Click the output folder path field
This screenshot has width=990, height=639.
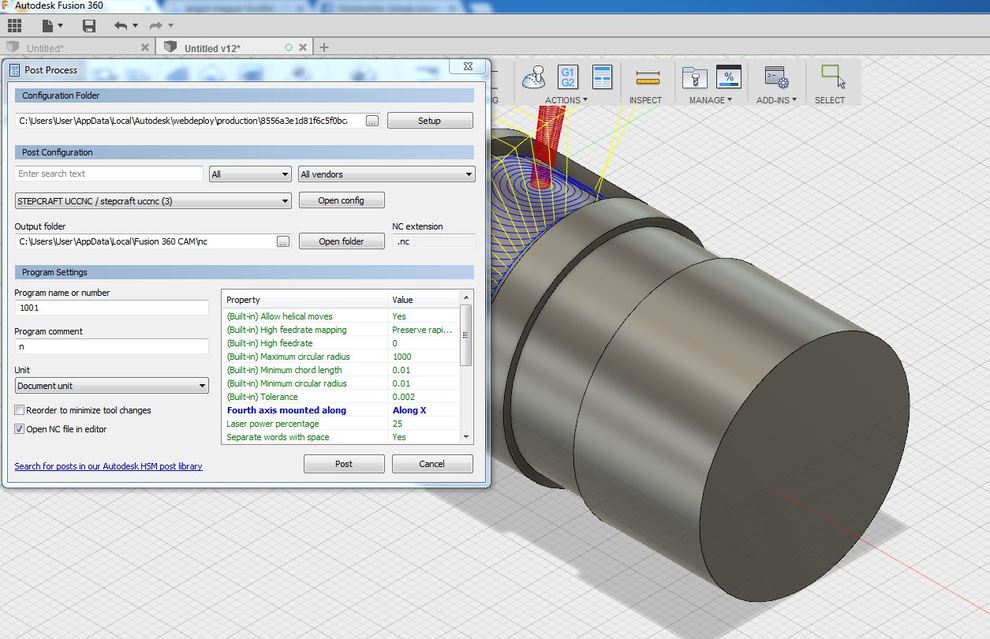click(144, 241)
